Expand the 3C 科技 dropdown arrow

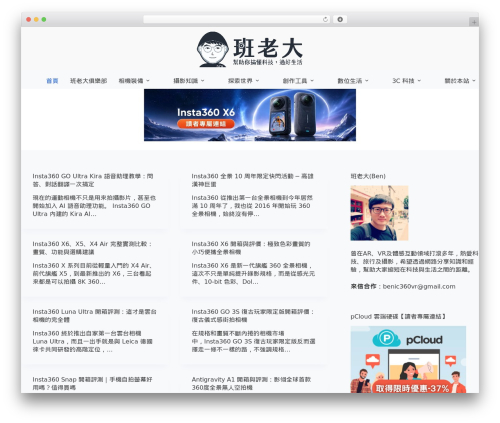pos(419,81)
